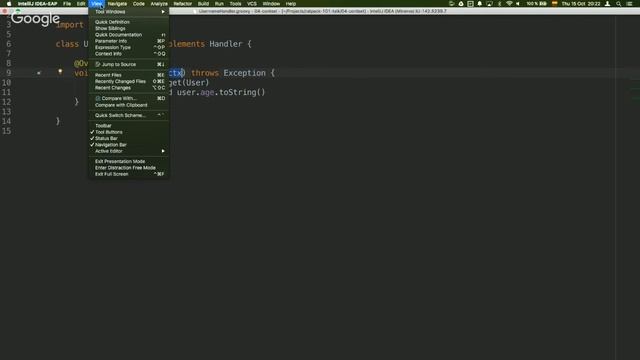
Task: Click the word Exception in the editor
Action: coord(244,73)
